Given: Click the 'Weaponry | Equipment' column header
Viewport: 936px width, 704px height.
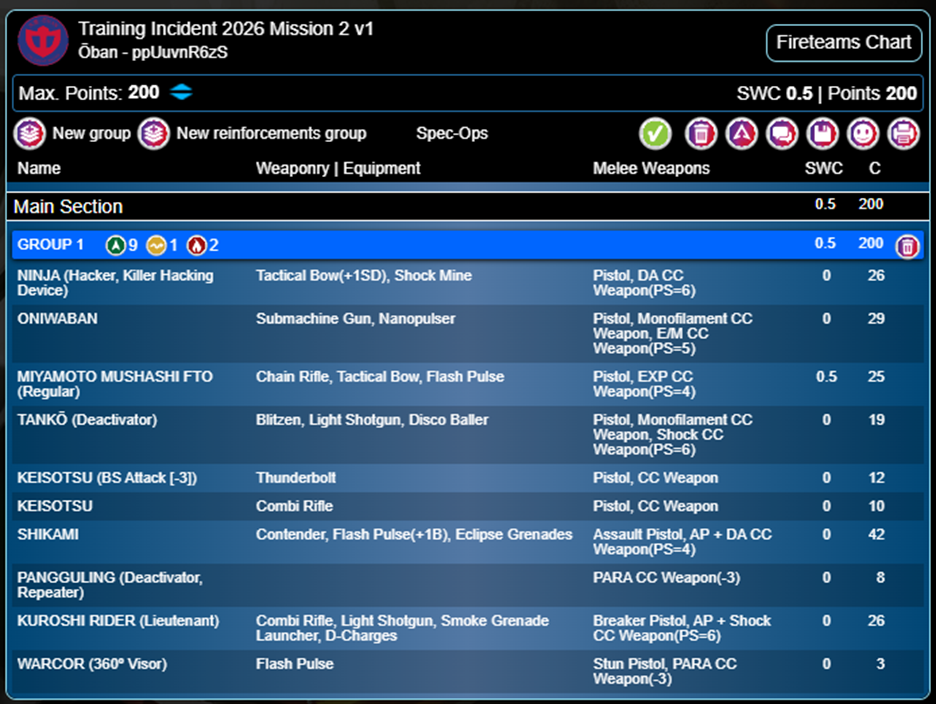Looking at the screenshot, I should click(338, 168).
